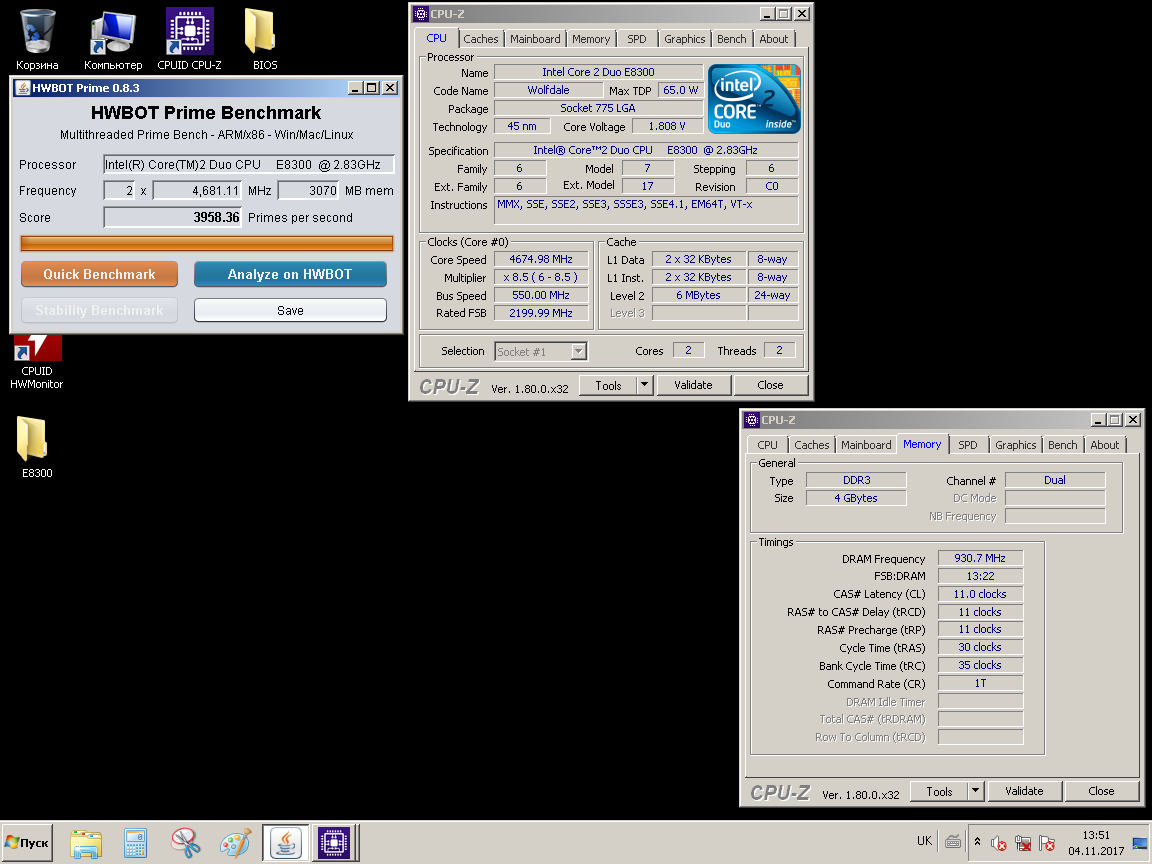Switch to Graphics tab in Memory CPU-Z window
The image size is (1152, 864).
[1015, 445]
